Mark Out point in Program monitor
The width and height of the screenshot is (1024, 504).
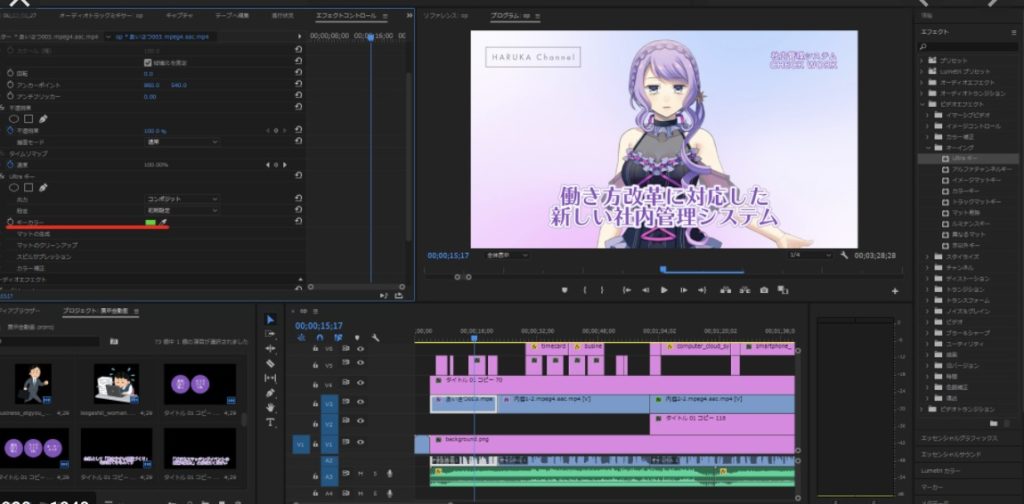602,291
